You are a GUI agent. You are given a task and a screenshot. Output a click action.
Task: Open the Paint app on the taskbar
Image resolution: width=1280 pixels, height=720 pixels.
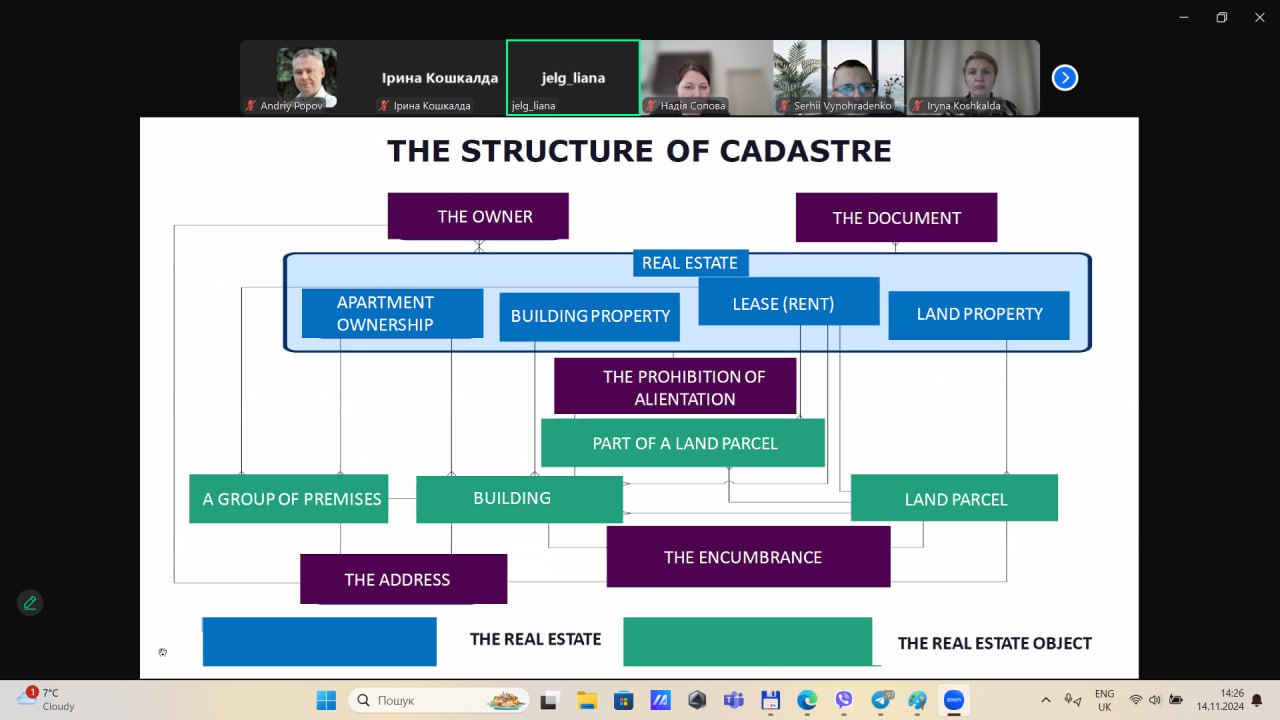[x=917, y=700]
